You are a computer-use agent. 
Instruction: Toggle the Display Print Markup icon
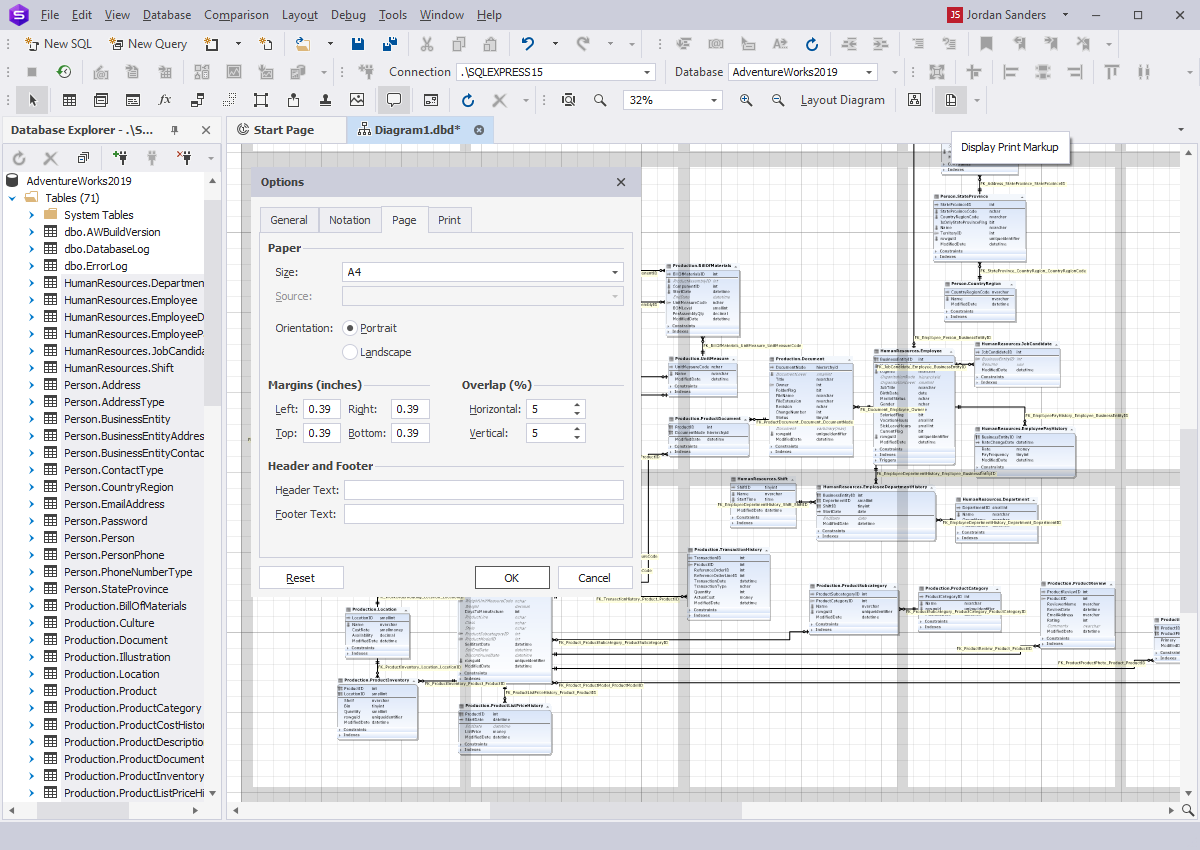click(950, 100)
